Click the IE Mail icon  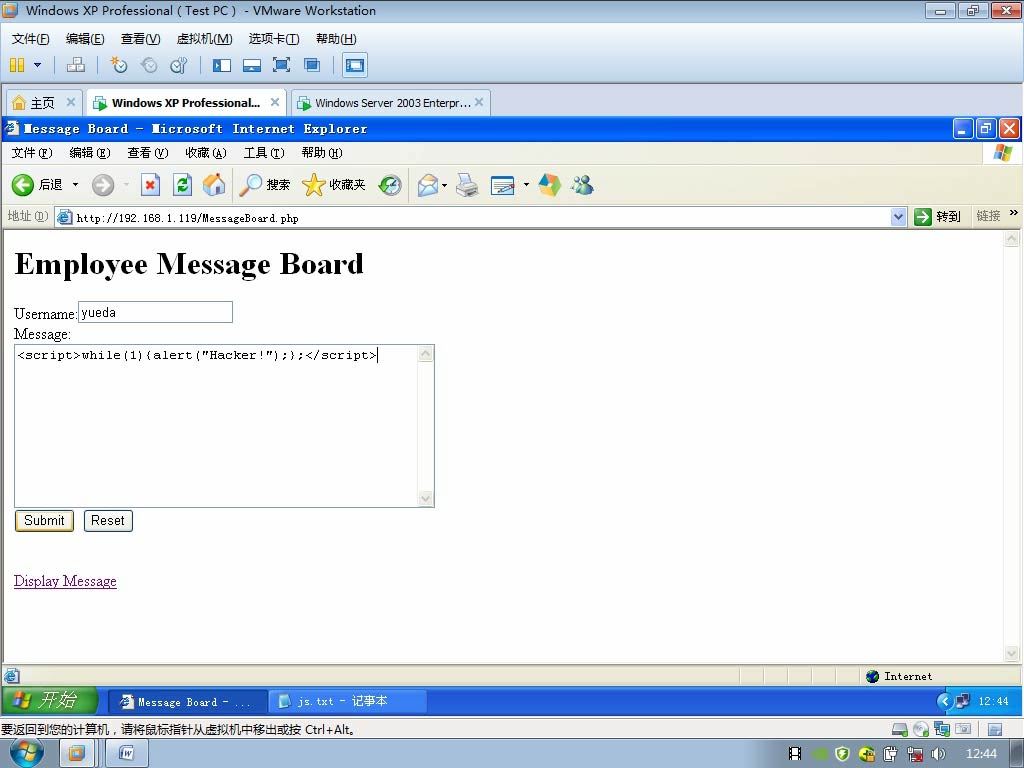click(x=428, y=185)
